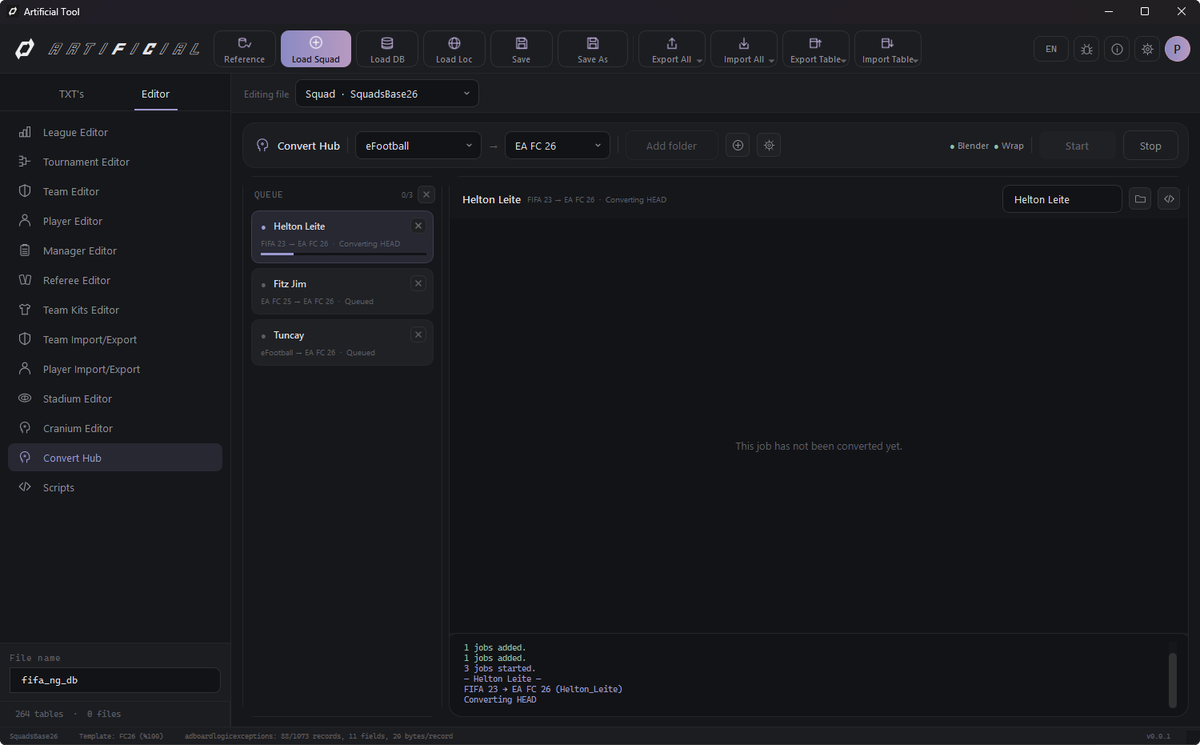Screen dimensions: 1200x745
Task: Open Team Kits Editor in sidebar
Action: coord(115,310)
